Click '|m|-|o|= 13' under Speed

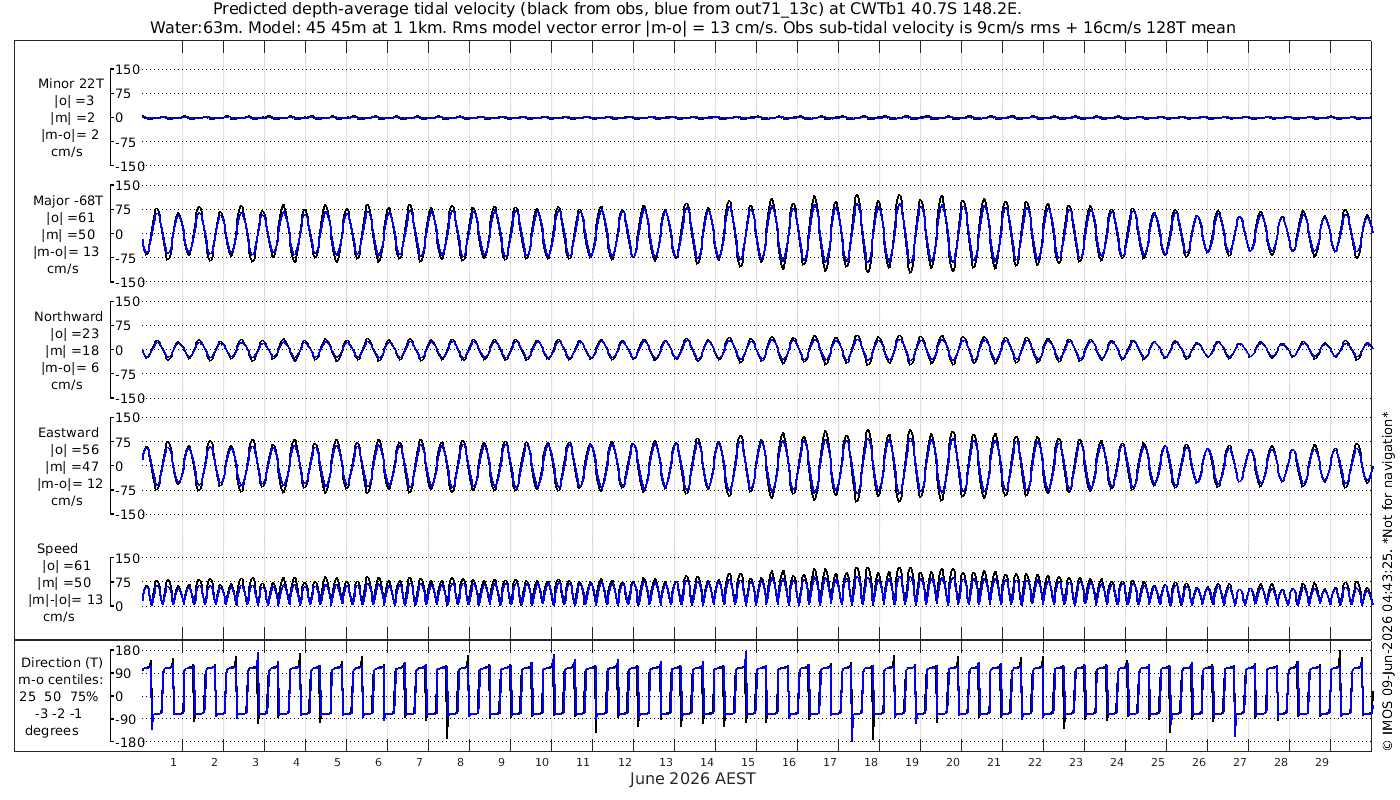pos(66,600)
